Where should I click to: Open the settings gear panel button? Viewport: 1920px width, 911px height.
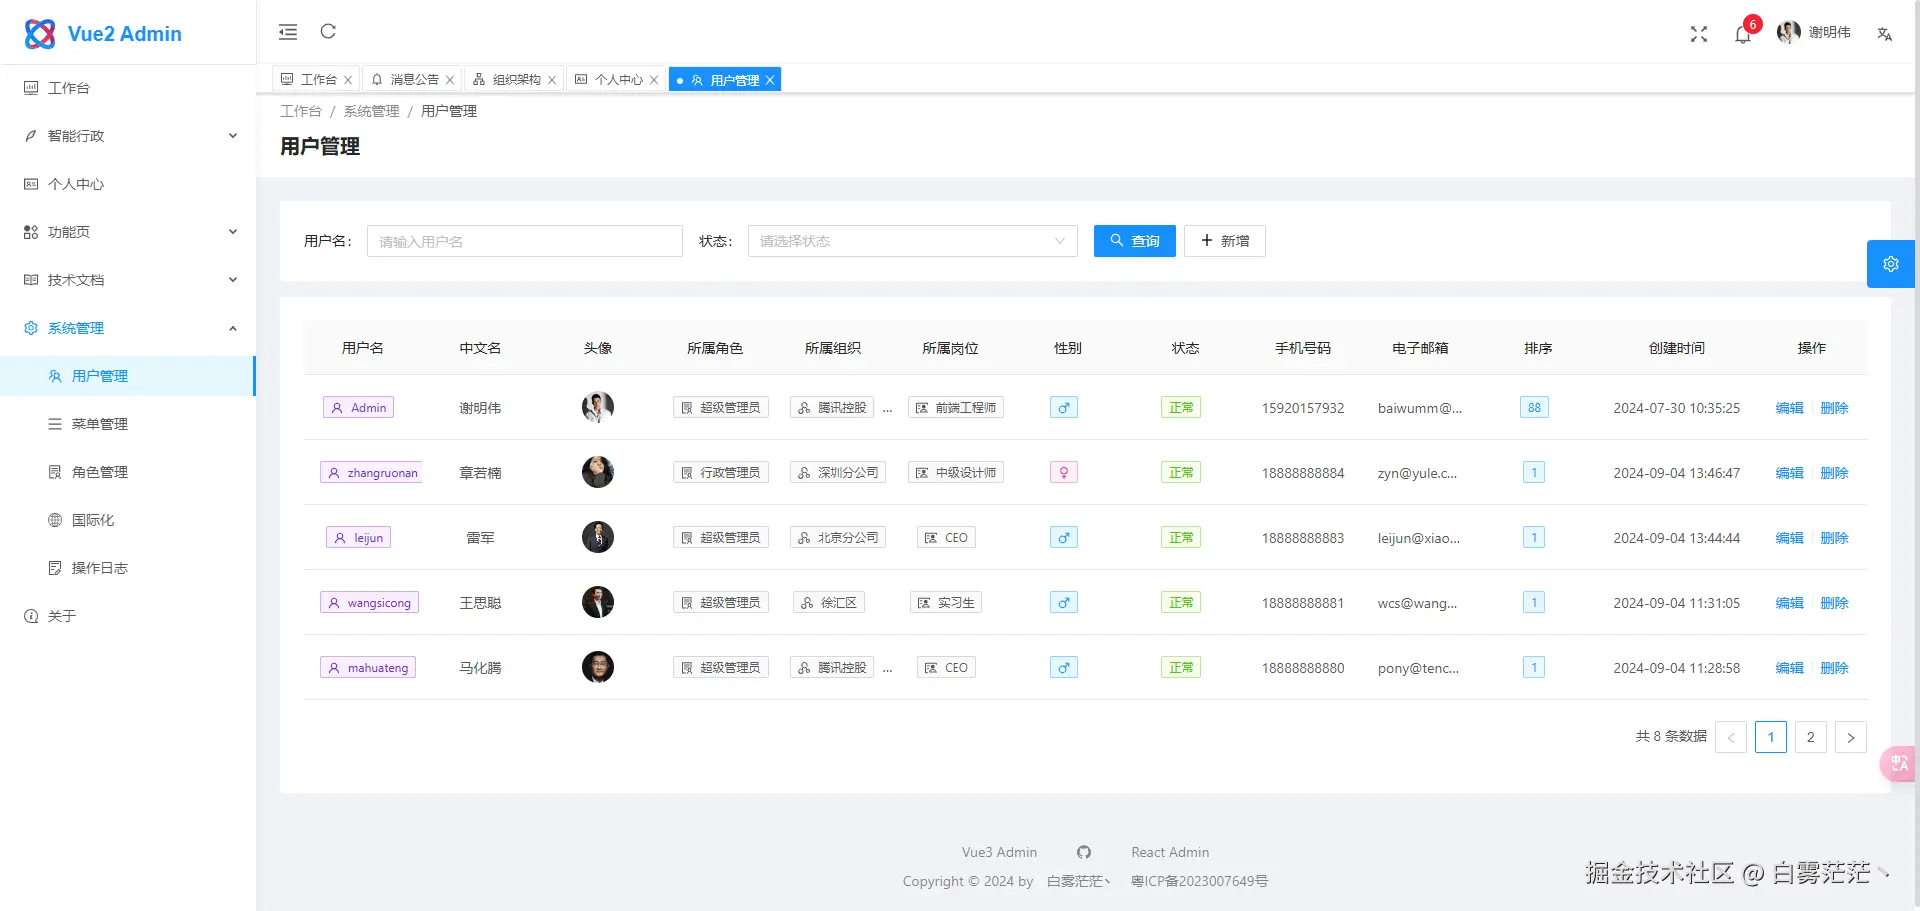click(1891, 264)
